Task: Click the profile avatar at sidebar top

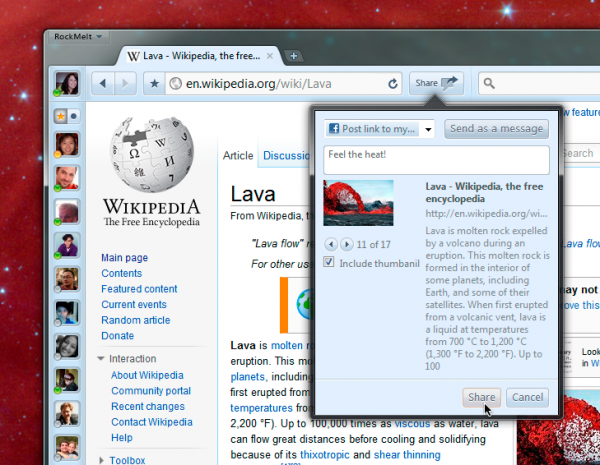Action: [67, 83]
